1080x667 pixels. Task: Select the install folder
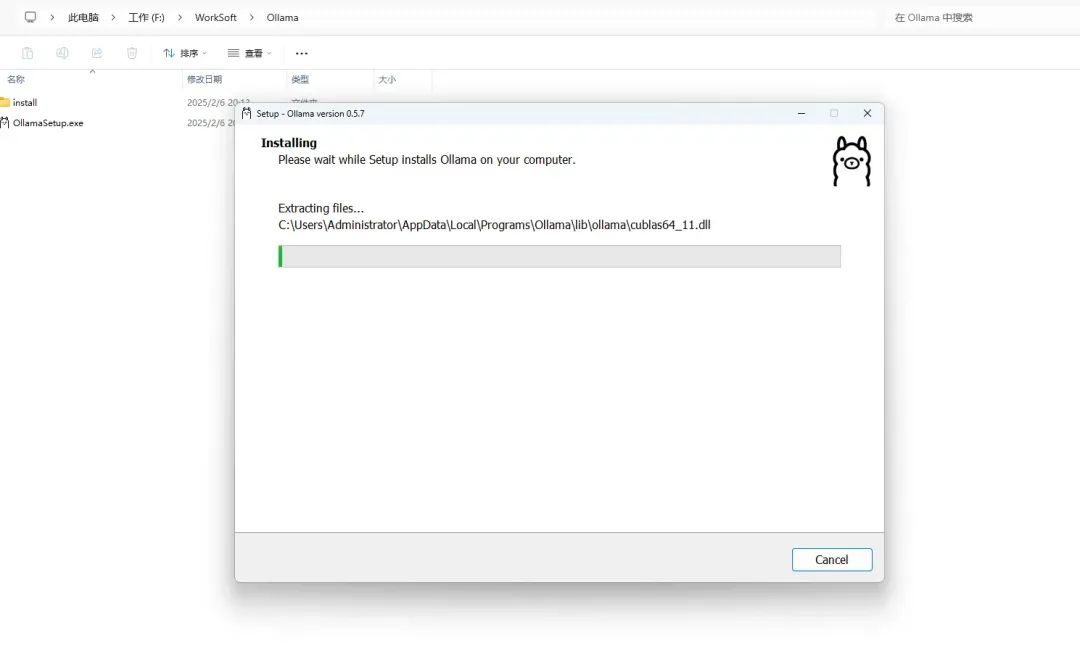click(x=24, y=102)
